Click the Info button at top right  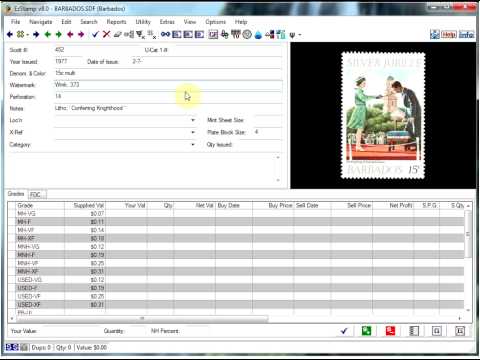(x=466, y=34)
